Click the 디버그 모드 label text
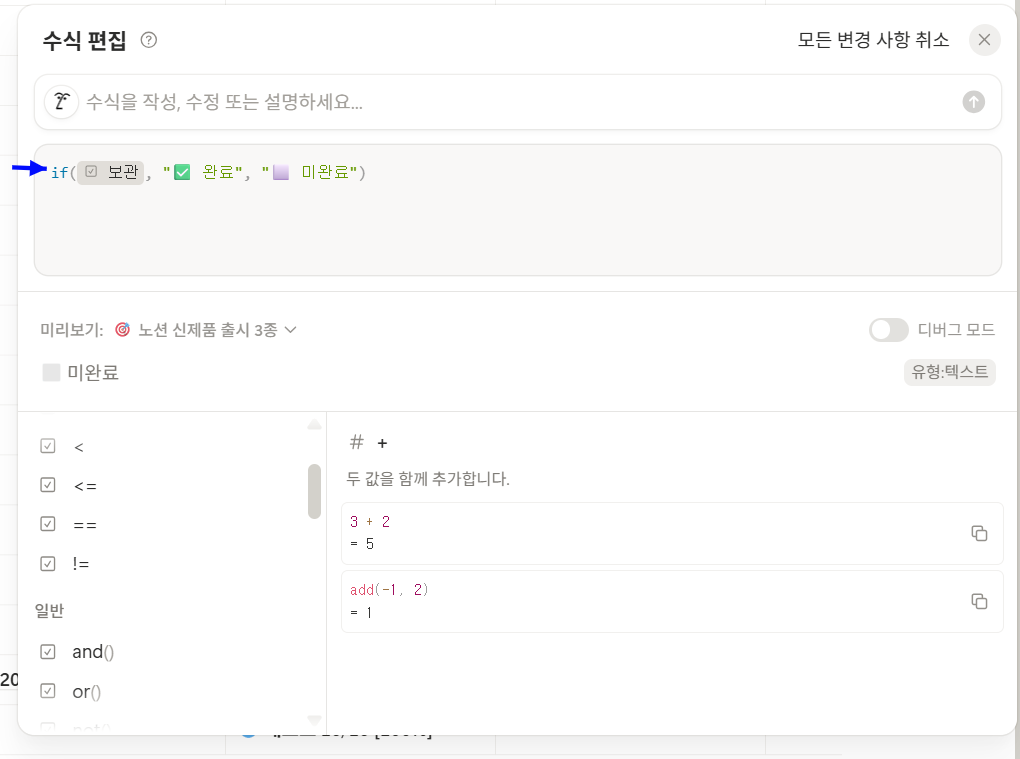This screenshot has height=759, width=1020. coord(956,330)
